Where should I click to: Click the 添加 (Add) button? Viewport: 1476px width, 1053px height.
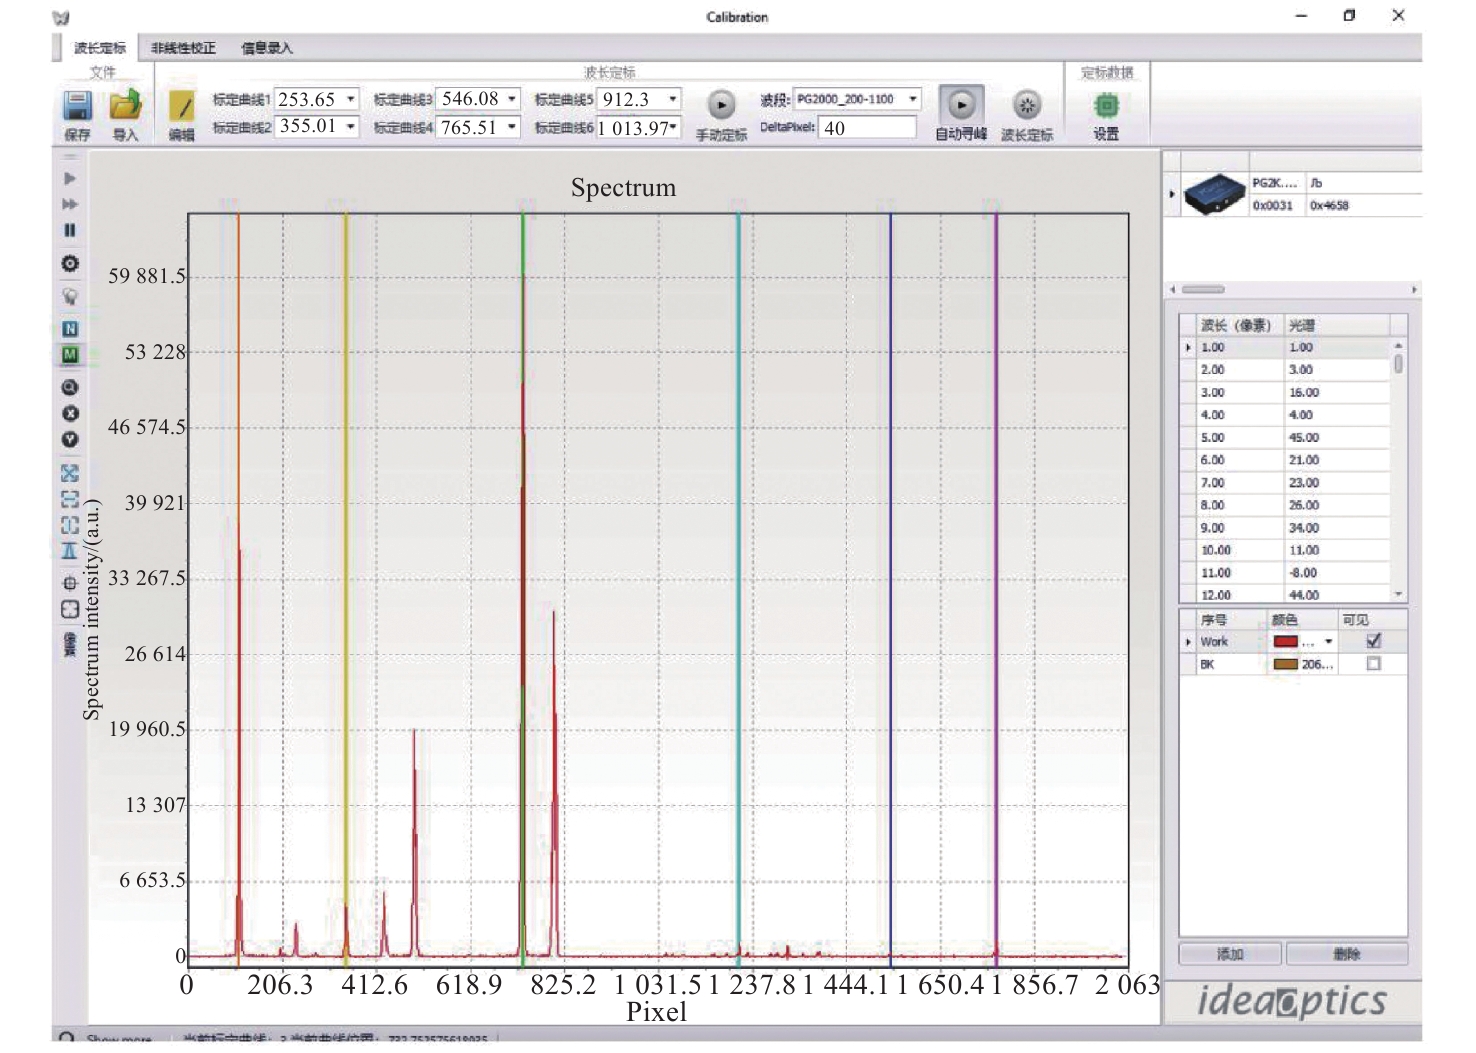pyautogui.click(x=1230, y=954)
